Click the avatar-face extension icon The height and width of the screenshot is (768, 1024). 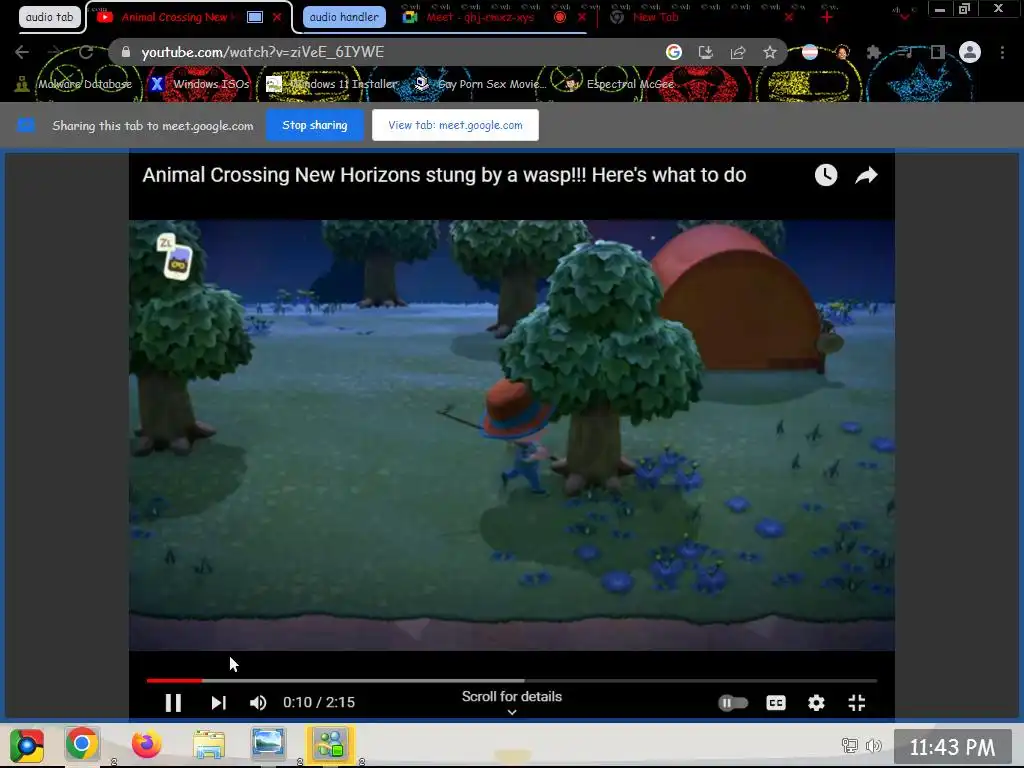coord(842,52)
